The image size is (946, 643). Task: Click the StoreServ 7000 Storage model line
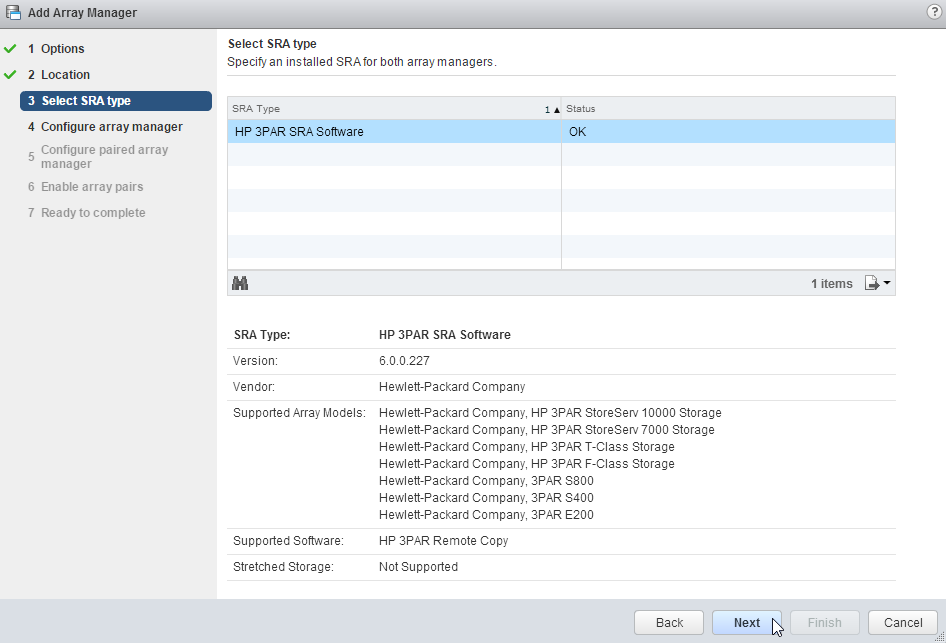547,429
